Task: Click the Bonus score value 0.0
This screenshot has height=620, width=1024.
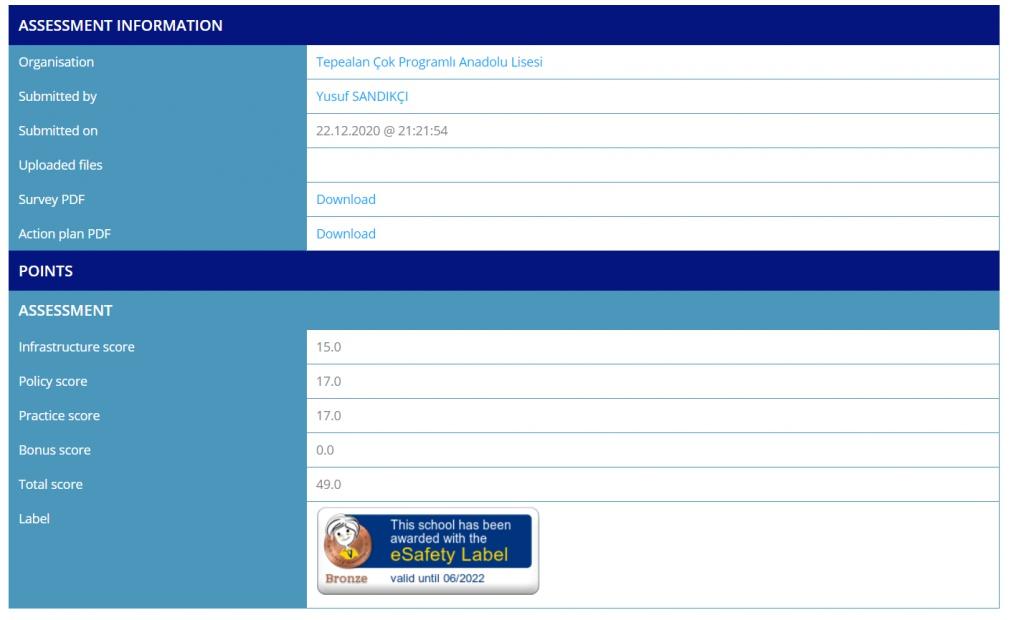Action: tap(325, 451)
